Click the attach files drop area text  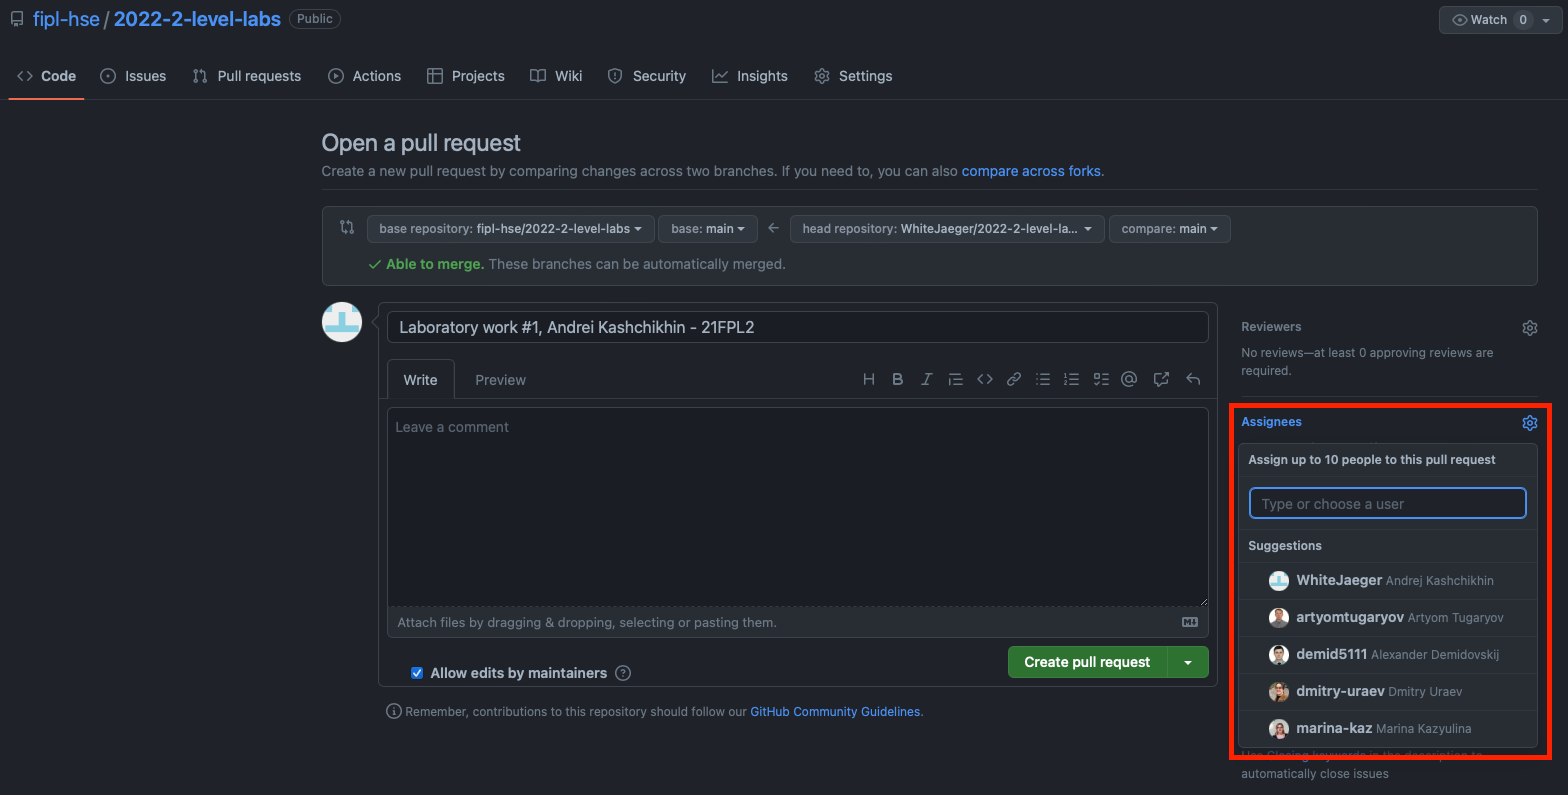click(x=587, y=622)
